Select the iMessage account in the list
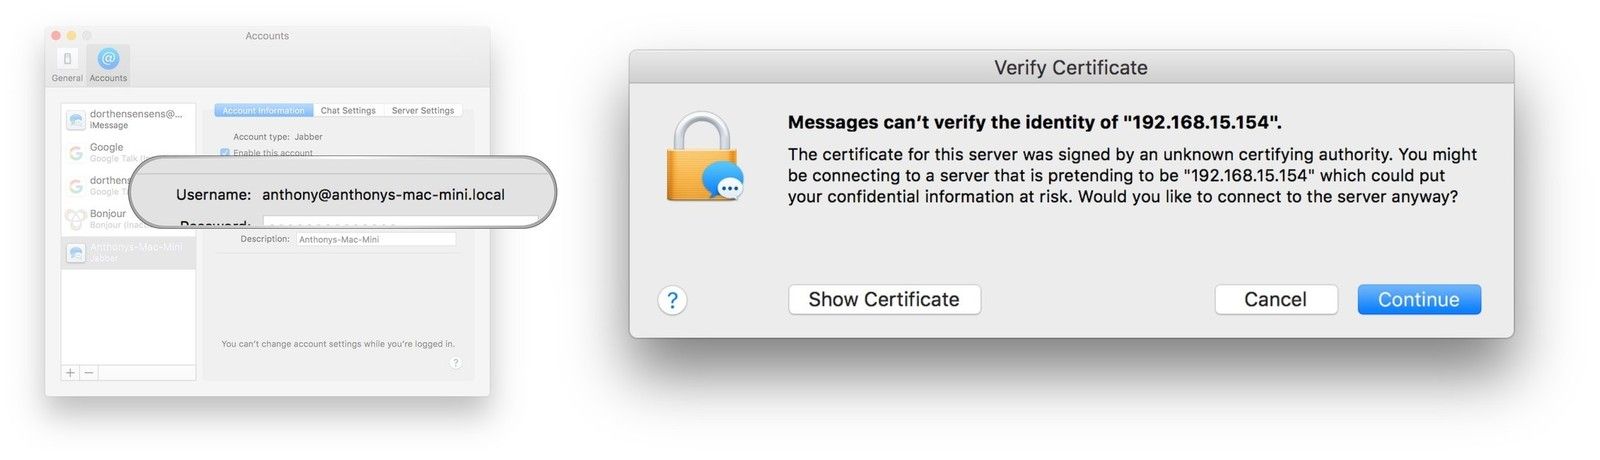The height and width of the screenshot is (460, 1600). (128, 119)
